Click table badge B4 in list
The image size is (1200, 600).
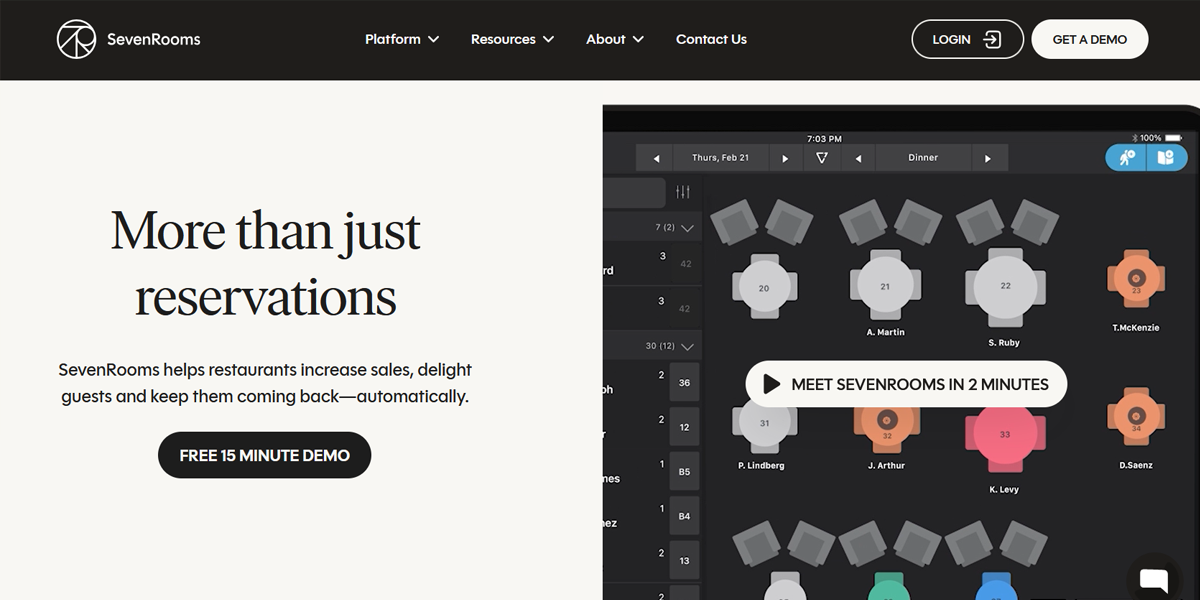[x=684, y=517]
